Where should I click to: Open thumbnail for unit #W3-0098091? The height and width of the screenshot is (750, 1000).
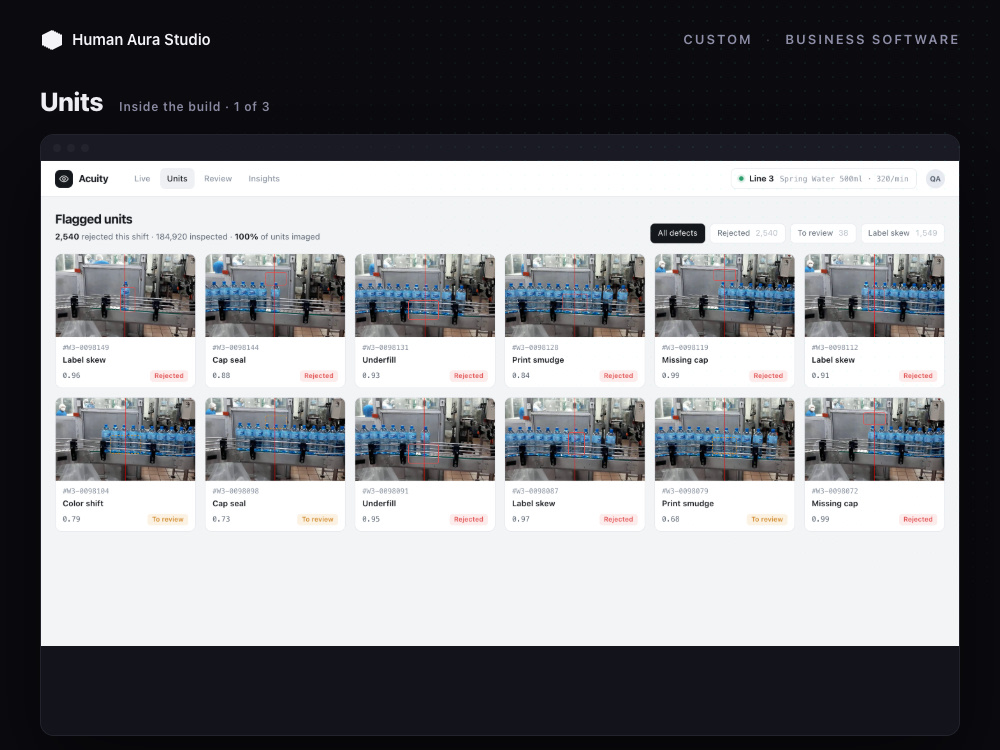click(425, 439)
